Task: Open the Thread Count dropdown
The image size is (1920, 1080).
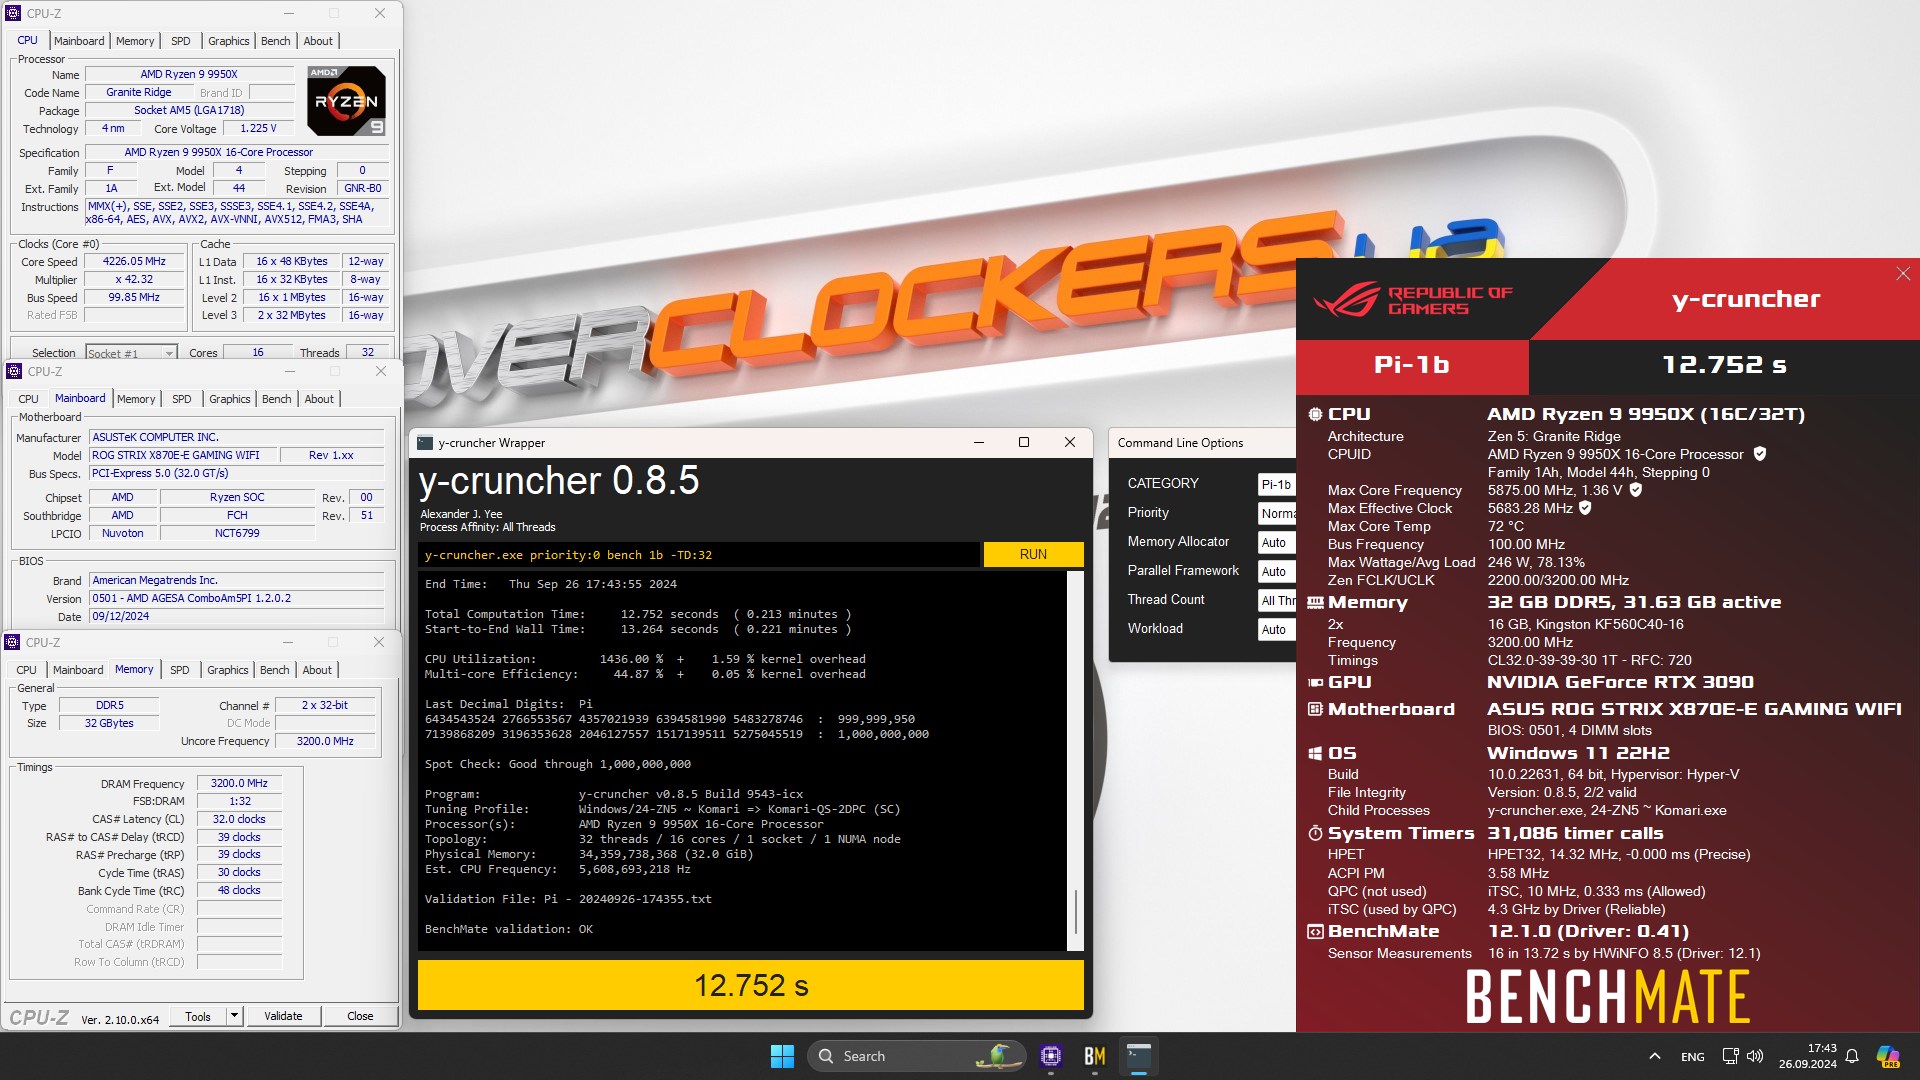Action: tap(1276, 600)
